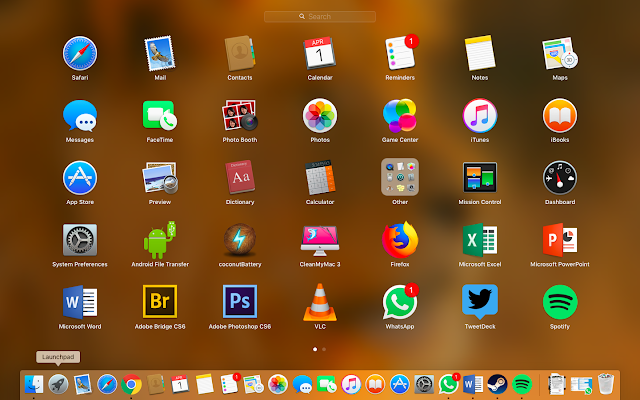Open the Photos app in Launchpad
Viewport: 640px width, 400px height.
[320, 116]
